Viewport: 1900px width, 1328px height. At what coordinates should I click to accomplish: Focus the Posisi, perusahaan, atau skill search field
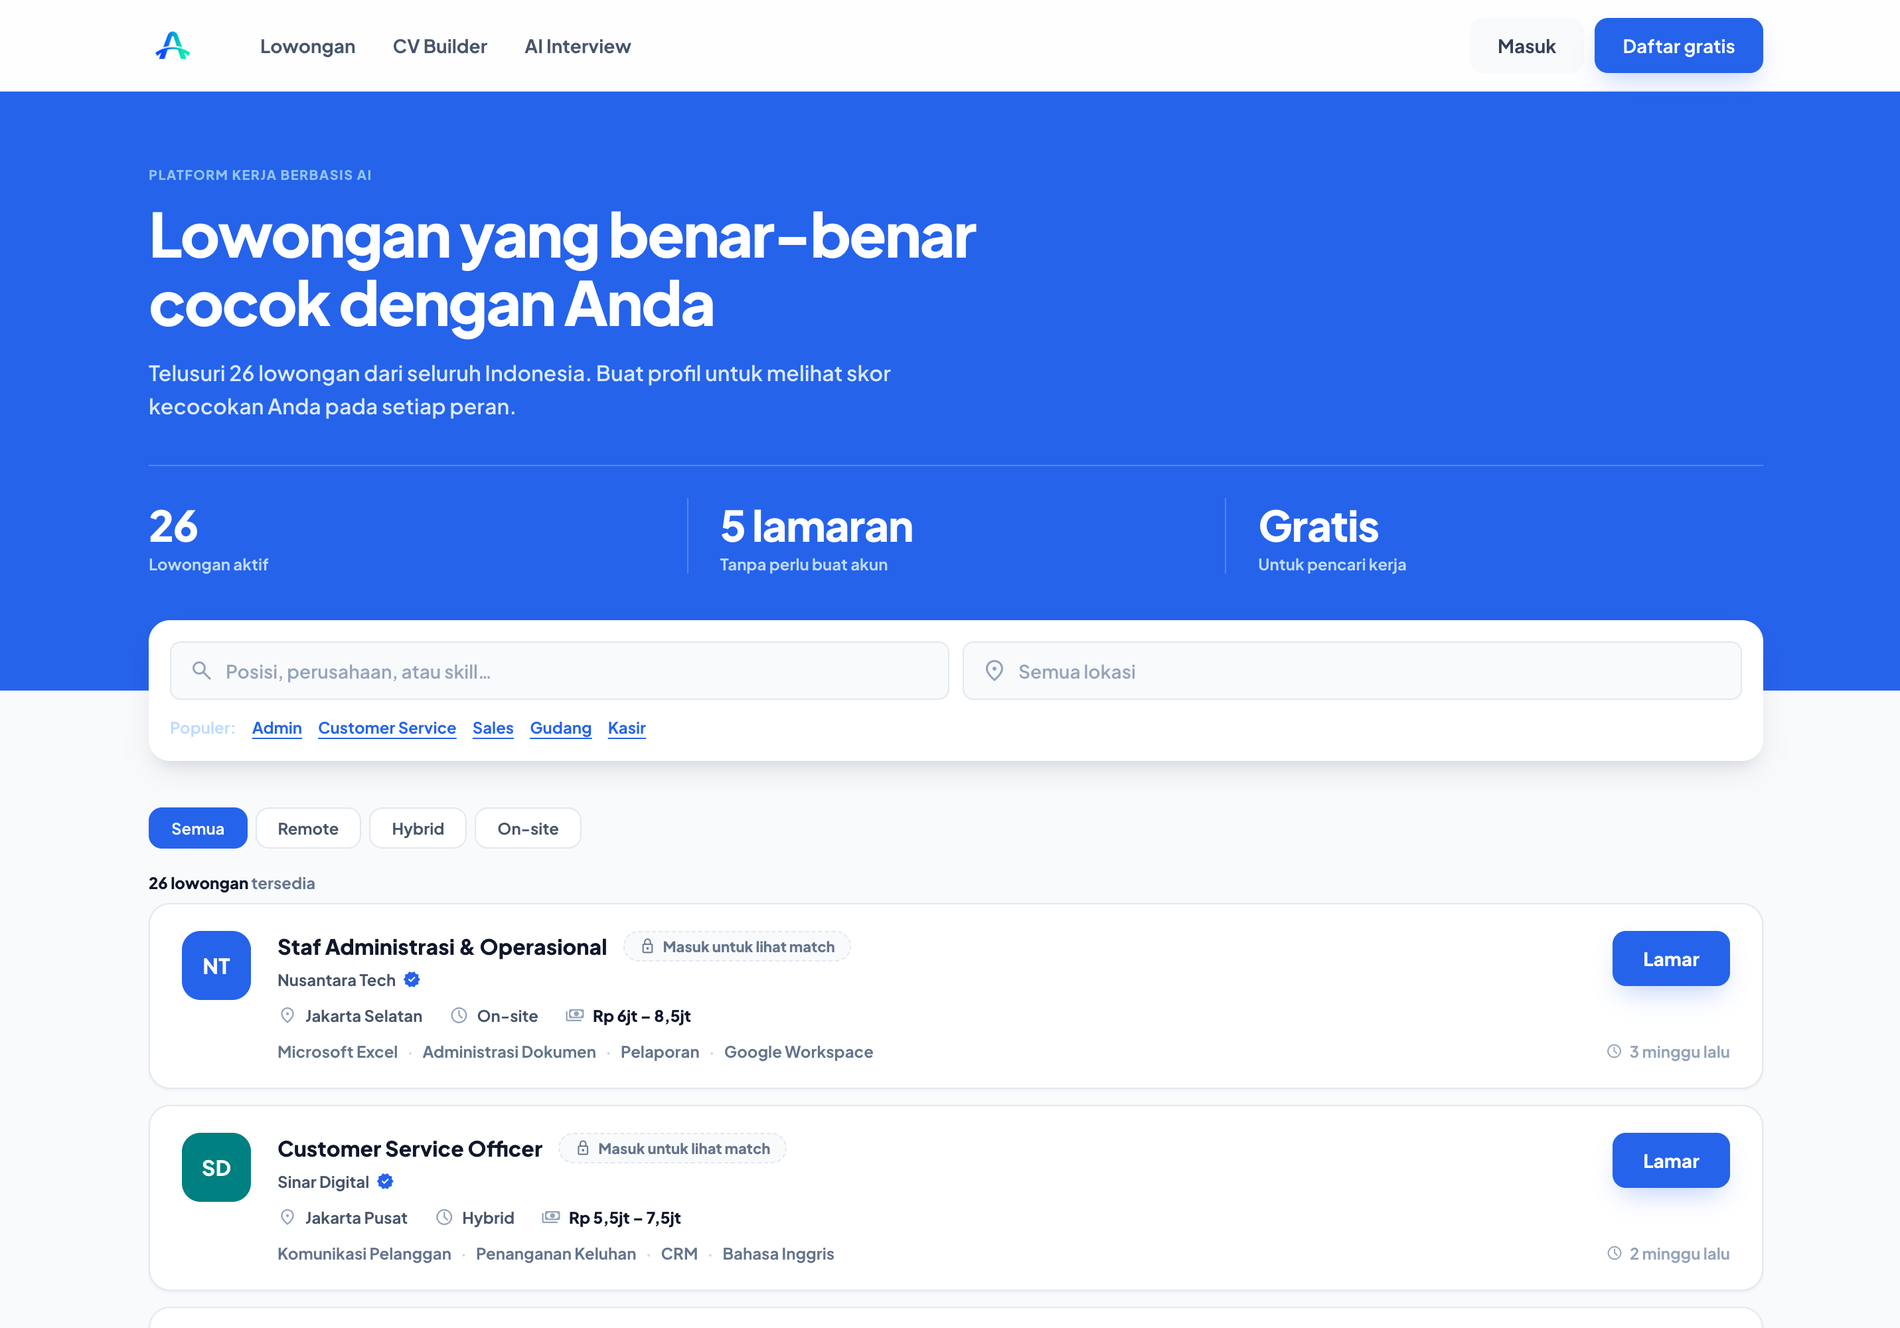(x=559, y=671)
